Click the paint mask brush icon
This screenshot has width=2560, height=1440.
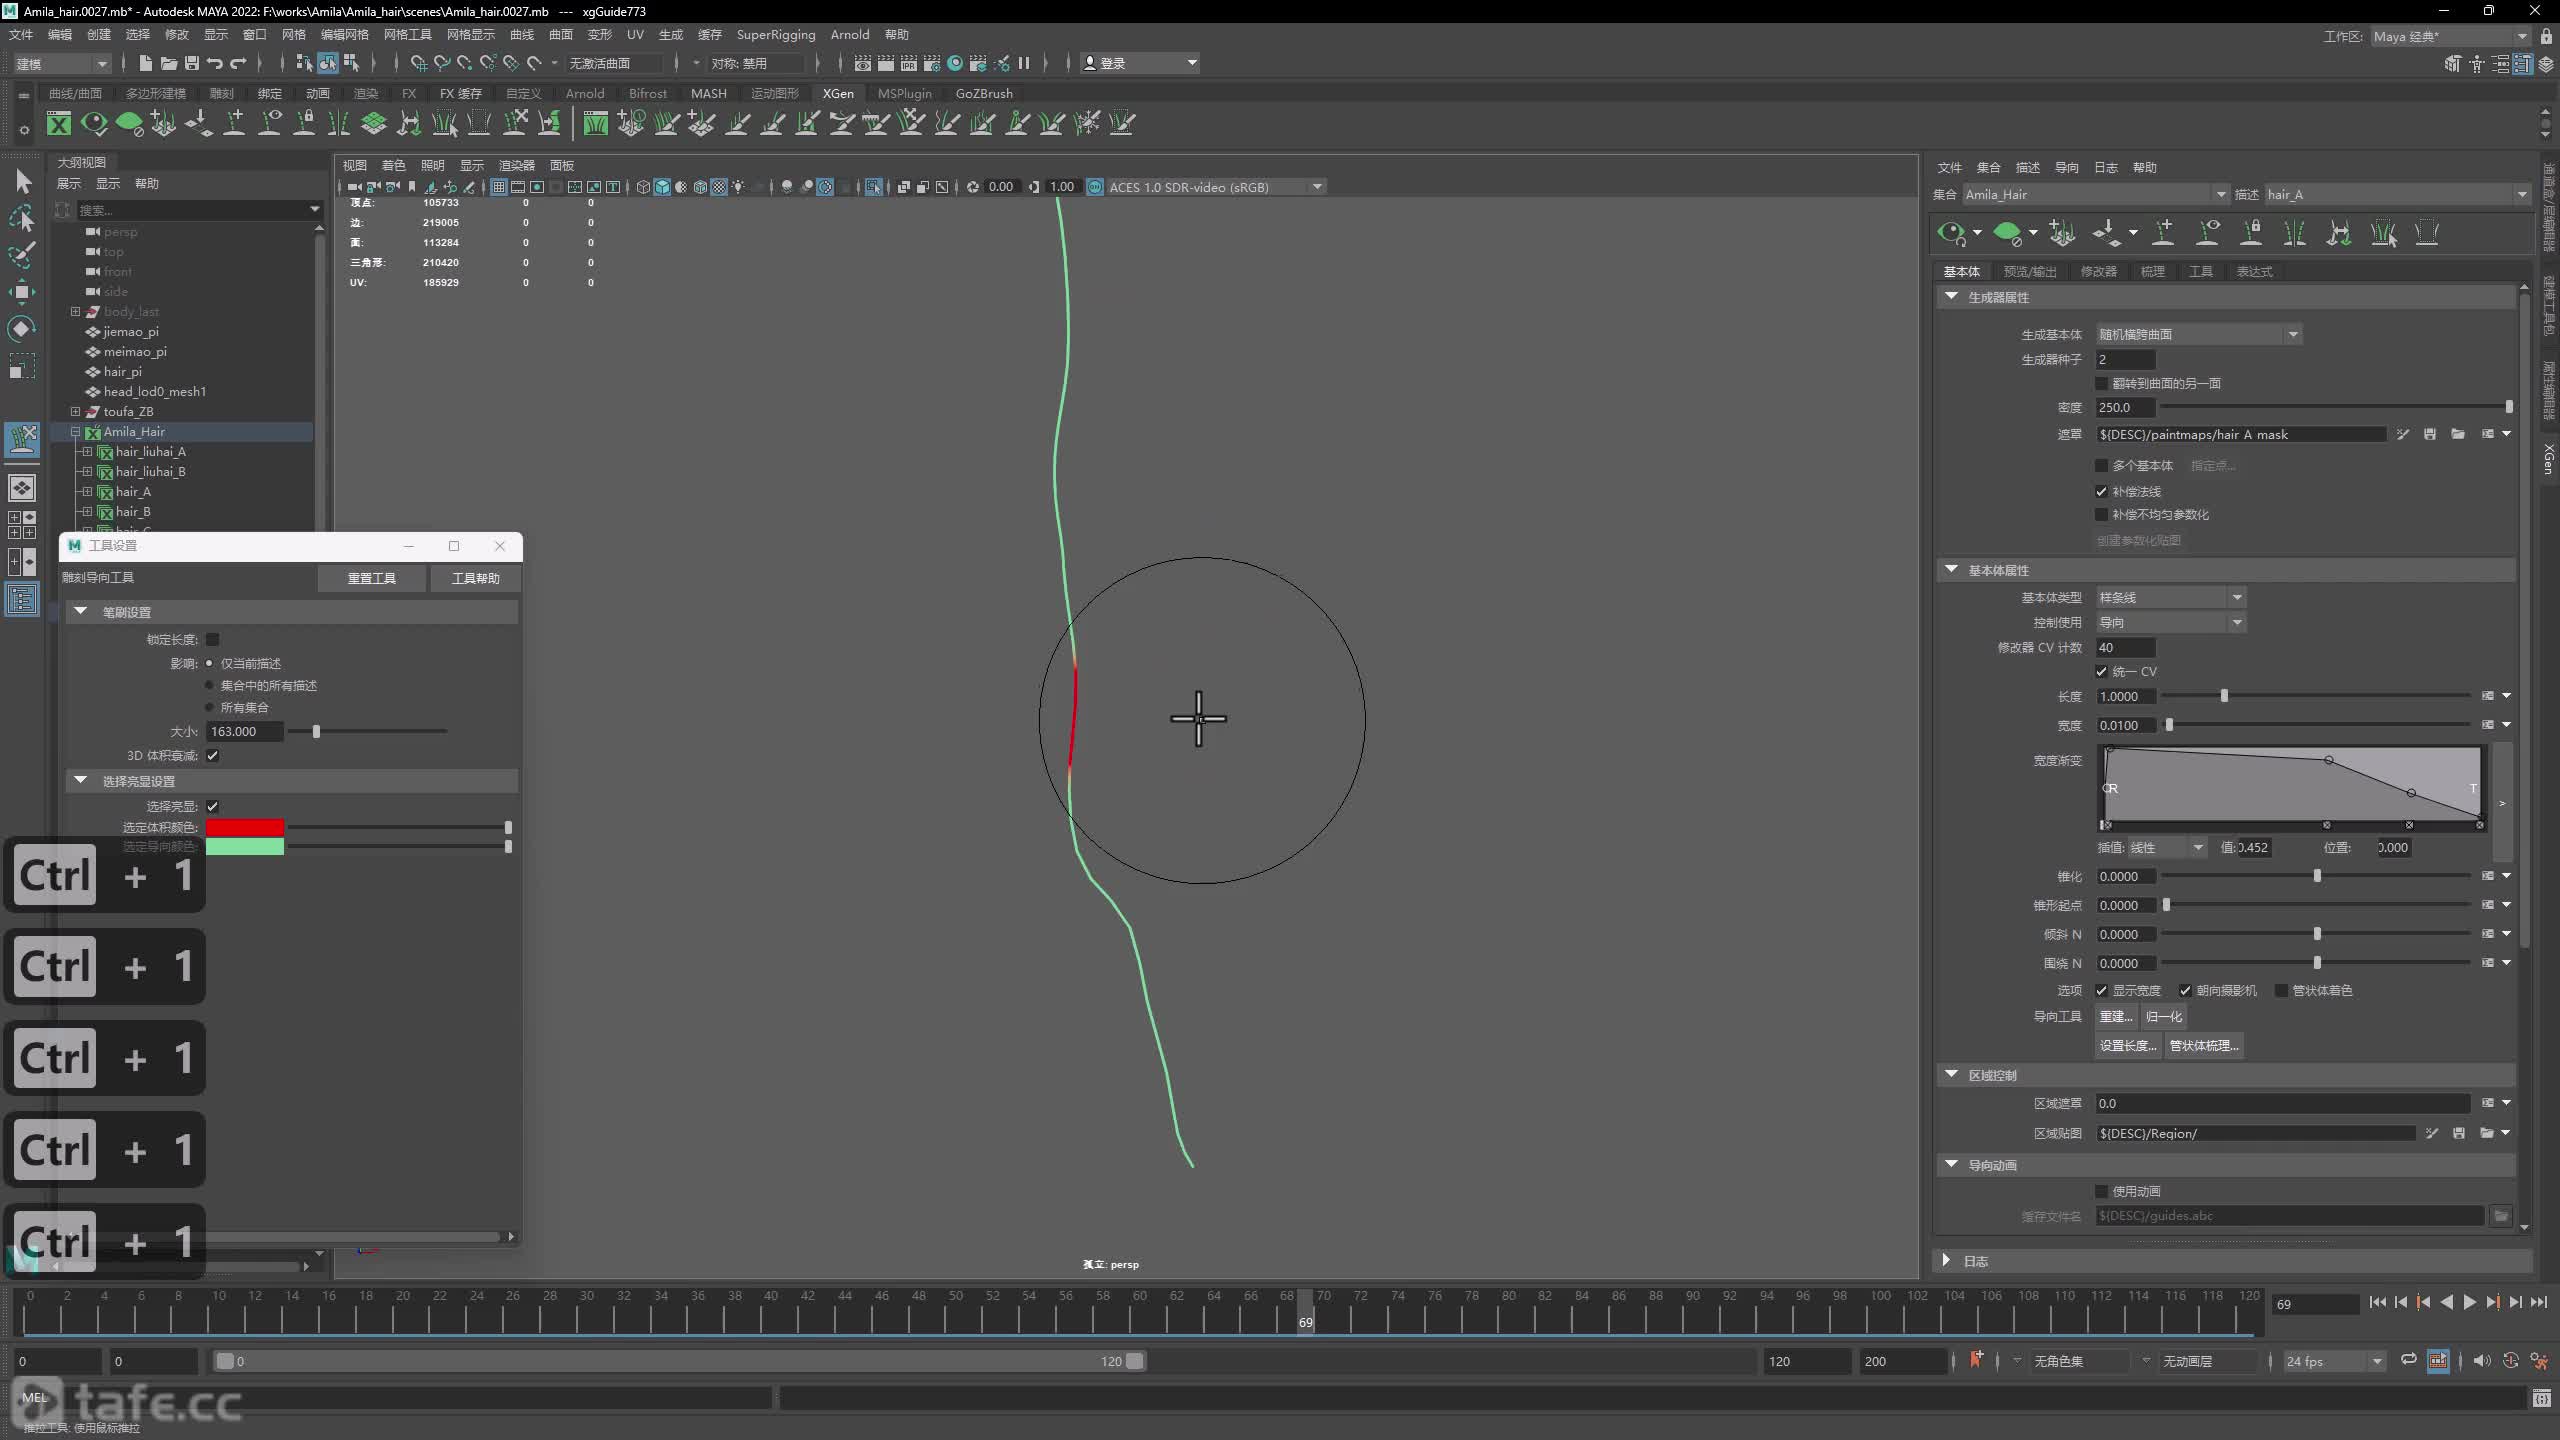(x=2402, y=434)
